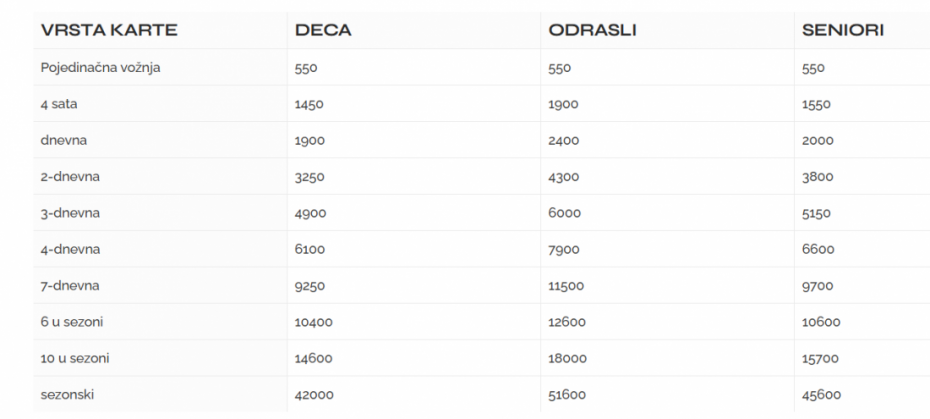930x419 pixels.
Task: Click the 4 sata DECA price 1450
Action: 310,104
